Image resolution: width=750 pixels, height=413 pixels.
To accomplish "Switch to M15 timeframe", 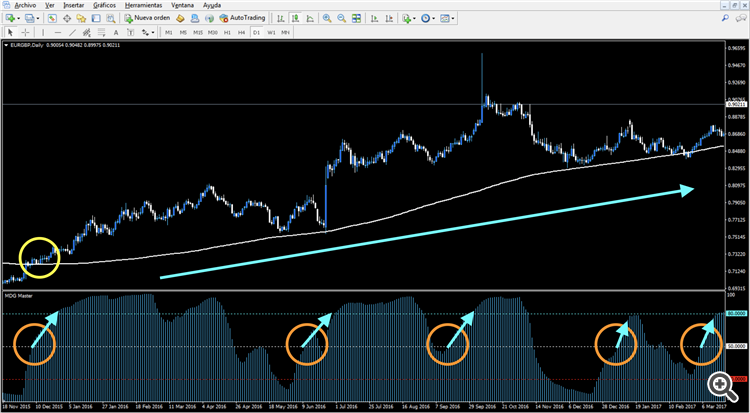I will pyautogui.click(x=198, y=32).
